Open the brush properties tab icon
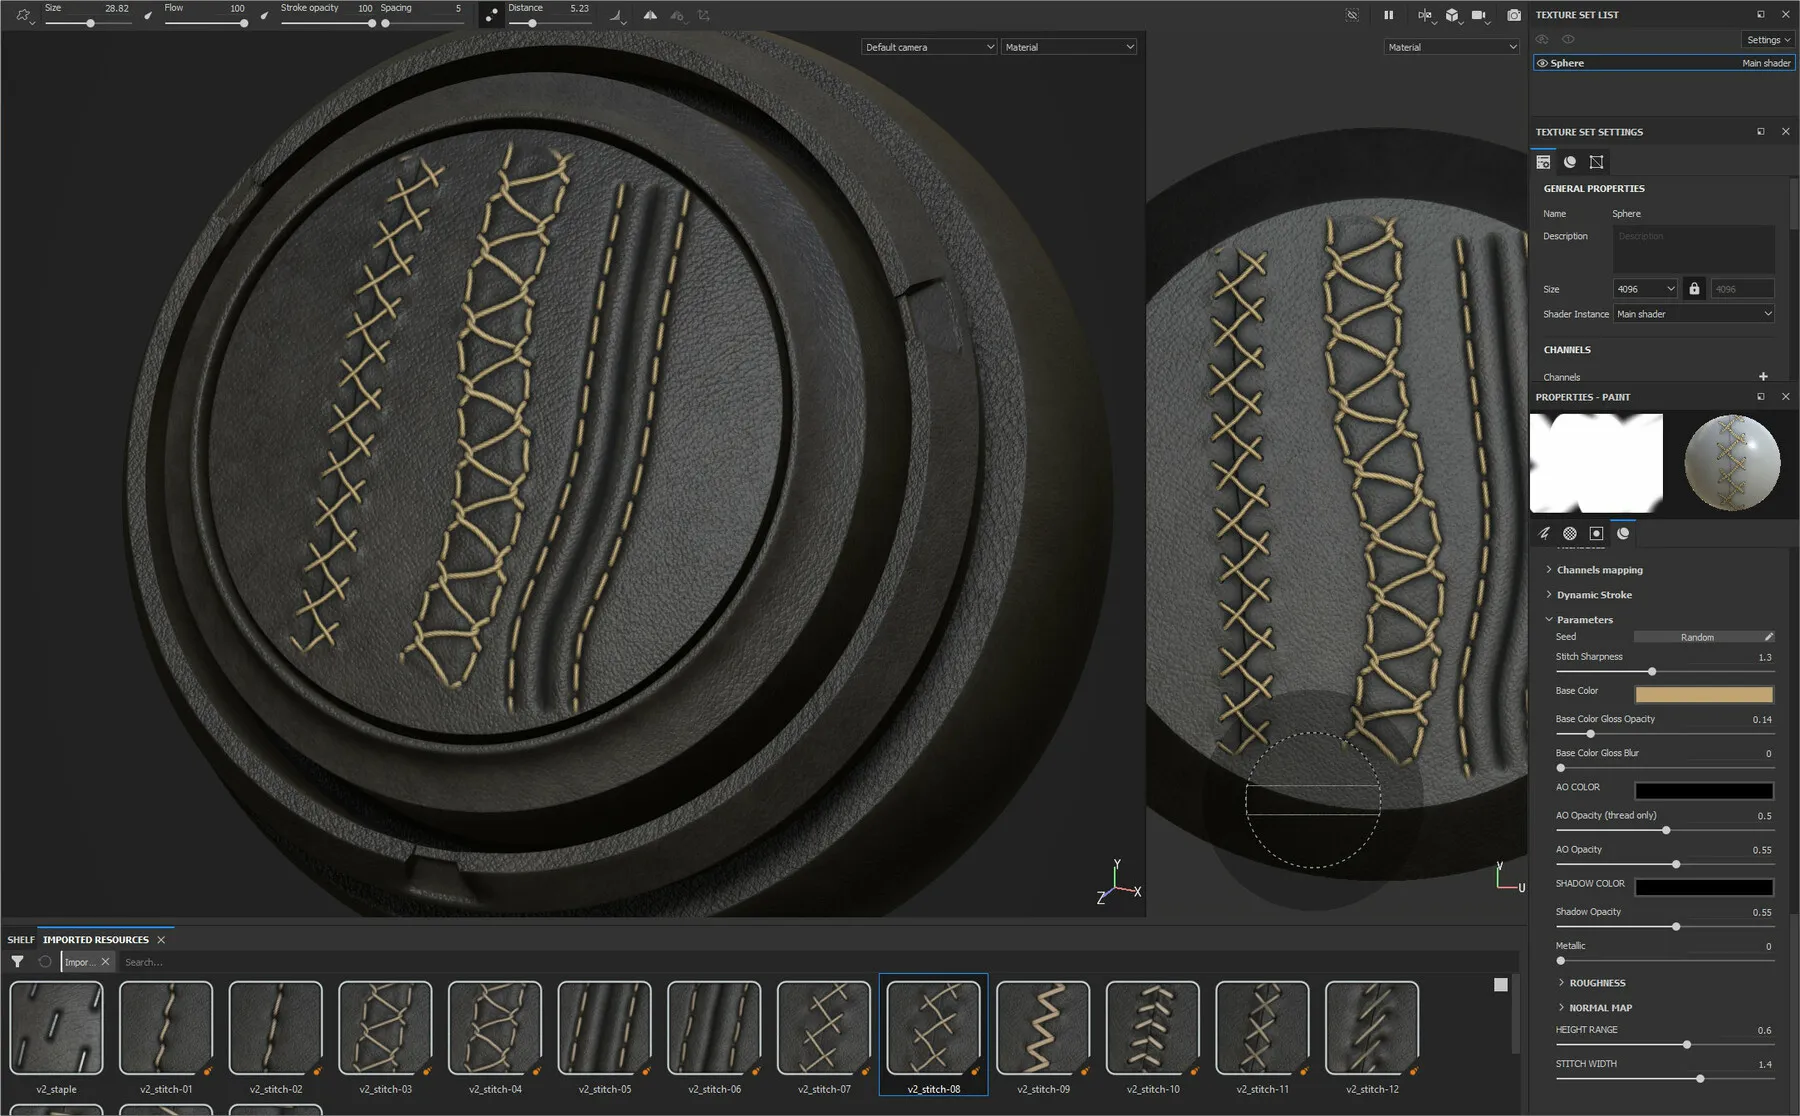This screenshot has height=1116, width=1800. point(1544,534)
